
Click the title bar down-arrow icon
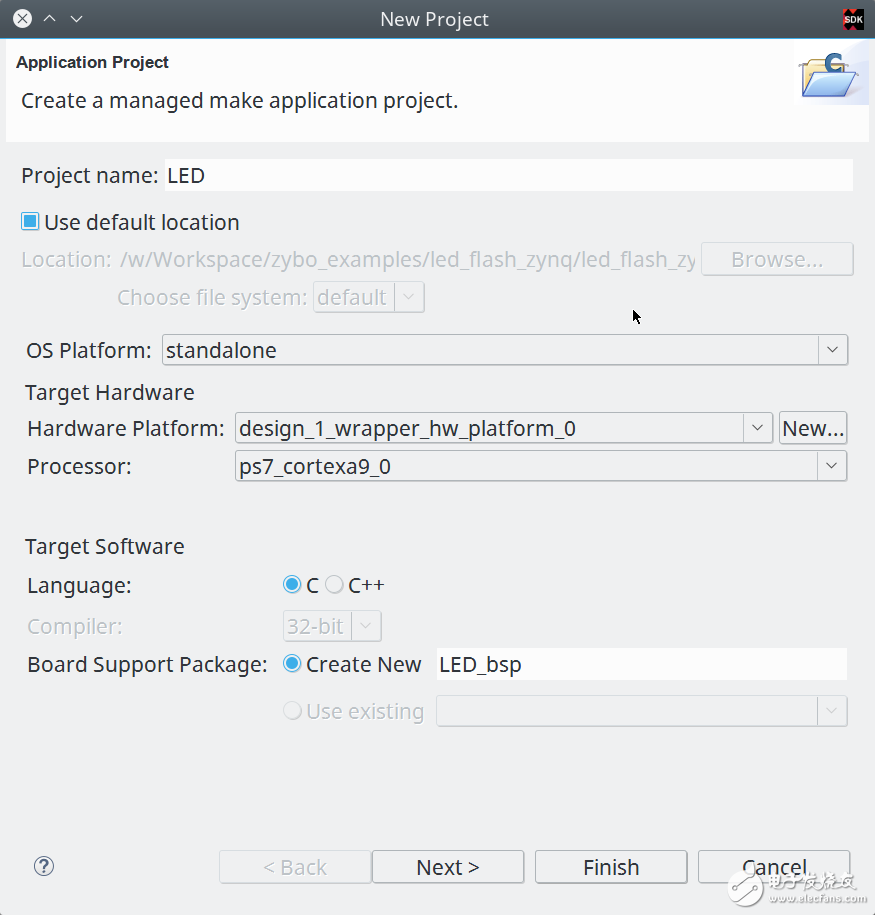click(77, 19)
